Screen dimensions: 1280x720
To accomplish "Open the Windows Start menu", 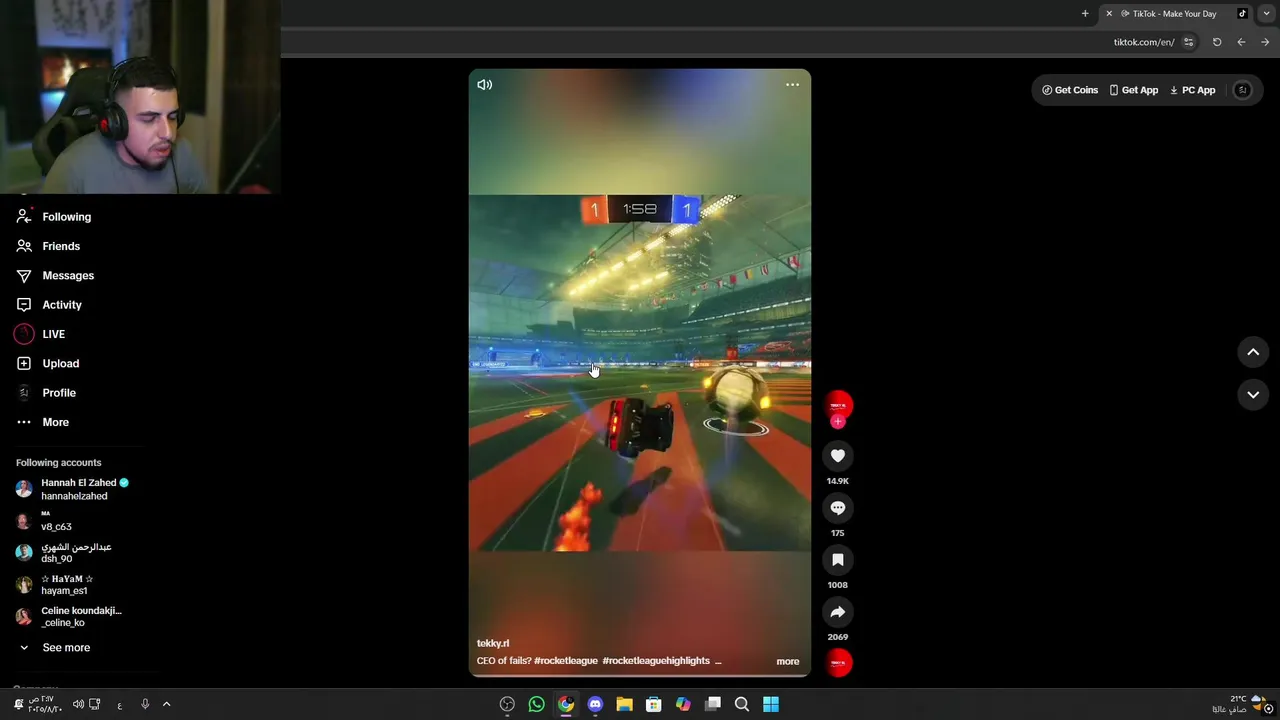I will tap(771, 704).
